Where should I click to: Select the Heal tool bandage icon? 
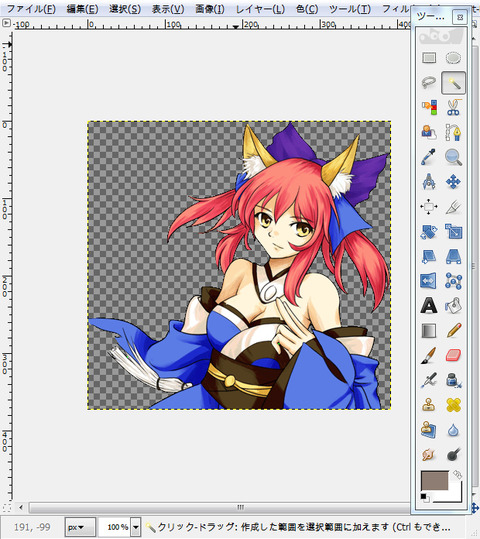pyautogui.click(x=453, y=405)
